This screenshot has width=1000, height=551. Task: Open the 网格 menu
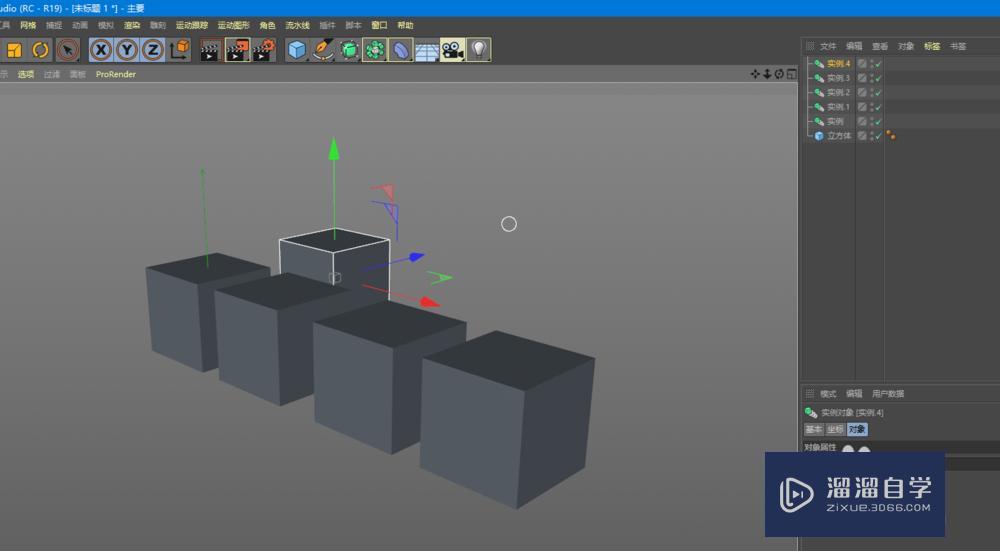point(28,26)
